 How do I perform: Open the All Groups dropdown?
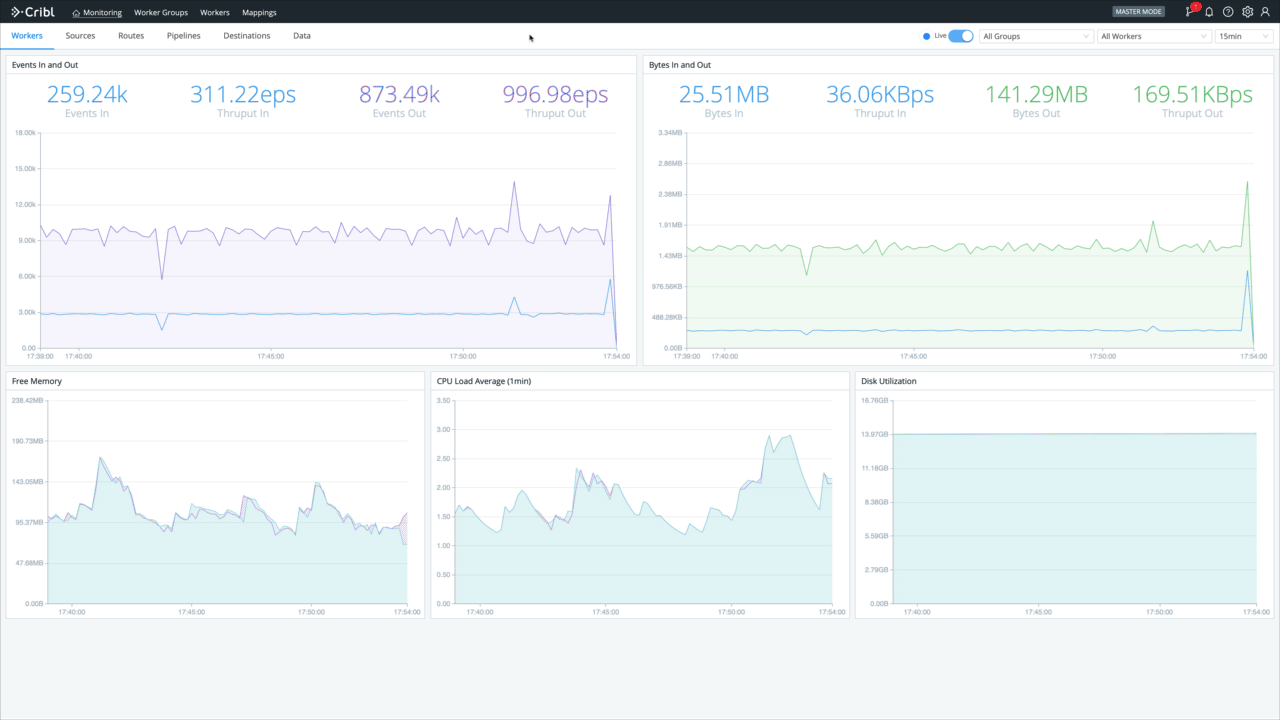(x=1035, y=35)
